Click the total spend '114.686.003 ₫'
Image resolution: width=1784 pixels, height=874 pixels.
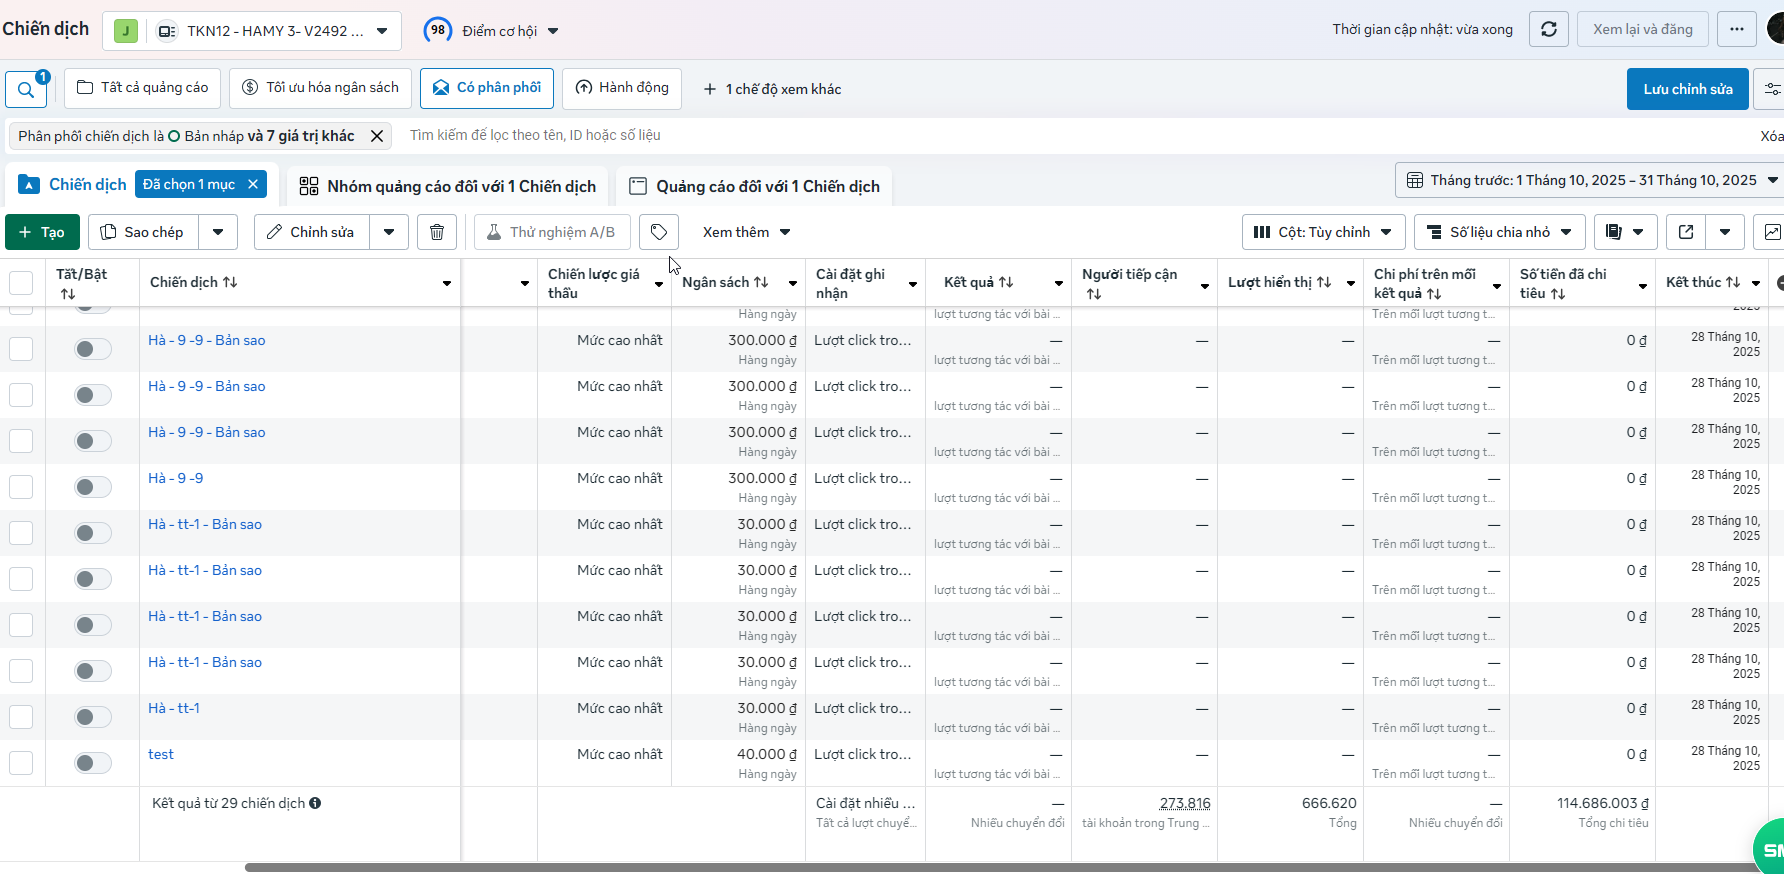point(1603,803)
